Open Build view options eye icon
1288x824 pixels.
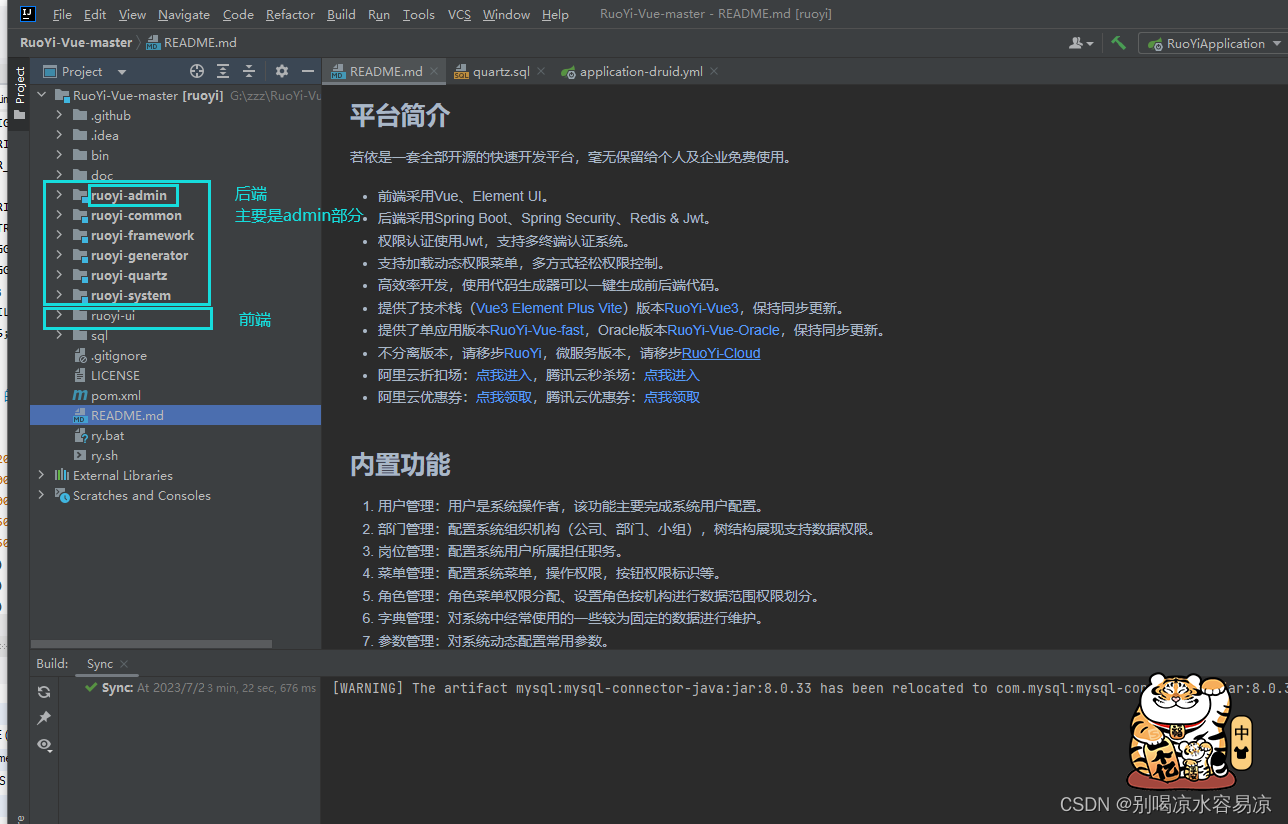point(44,745)
